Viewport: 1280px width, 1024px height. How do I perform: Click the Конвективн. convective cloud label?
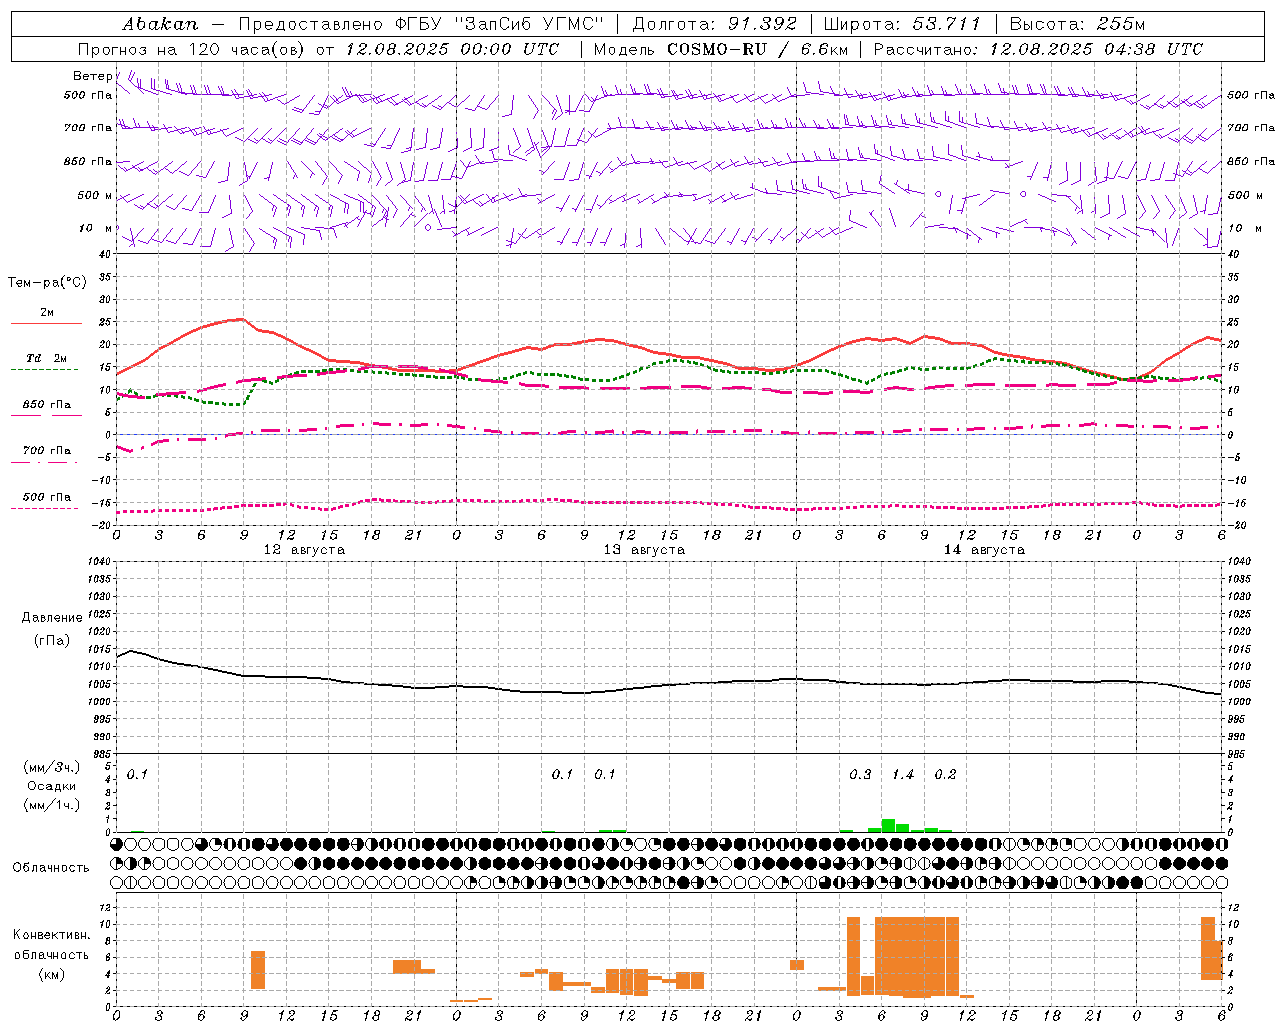pyautogui.click(x=52, y=935)
